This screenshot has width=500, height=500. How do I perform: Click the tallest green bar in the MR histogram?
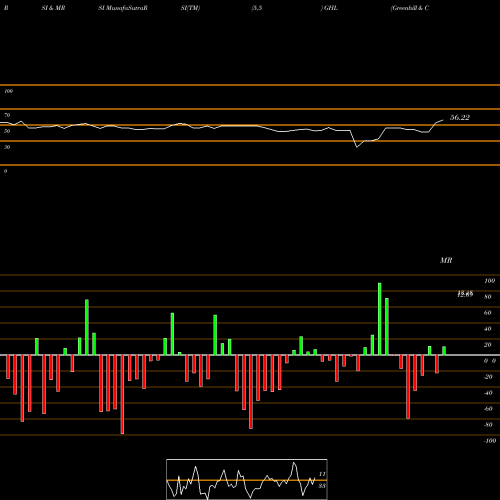380,319
